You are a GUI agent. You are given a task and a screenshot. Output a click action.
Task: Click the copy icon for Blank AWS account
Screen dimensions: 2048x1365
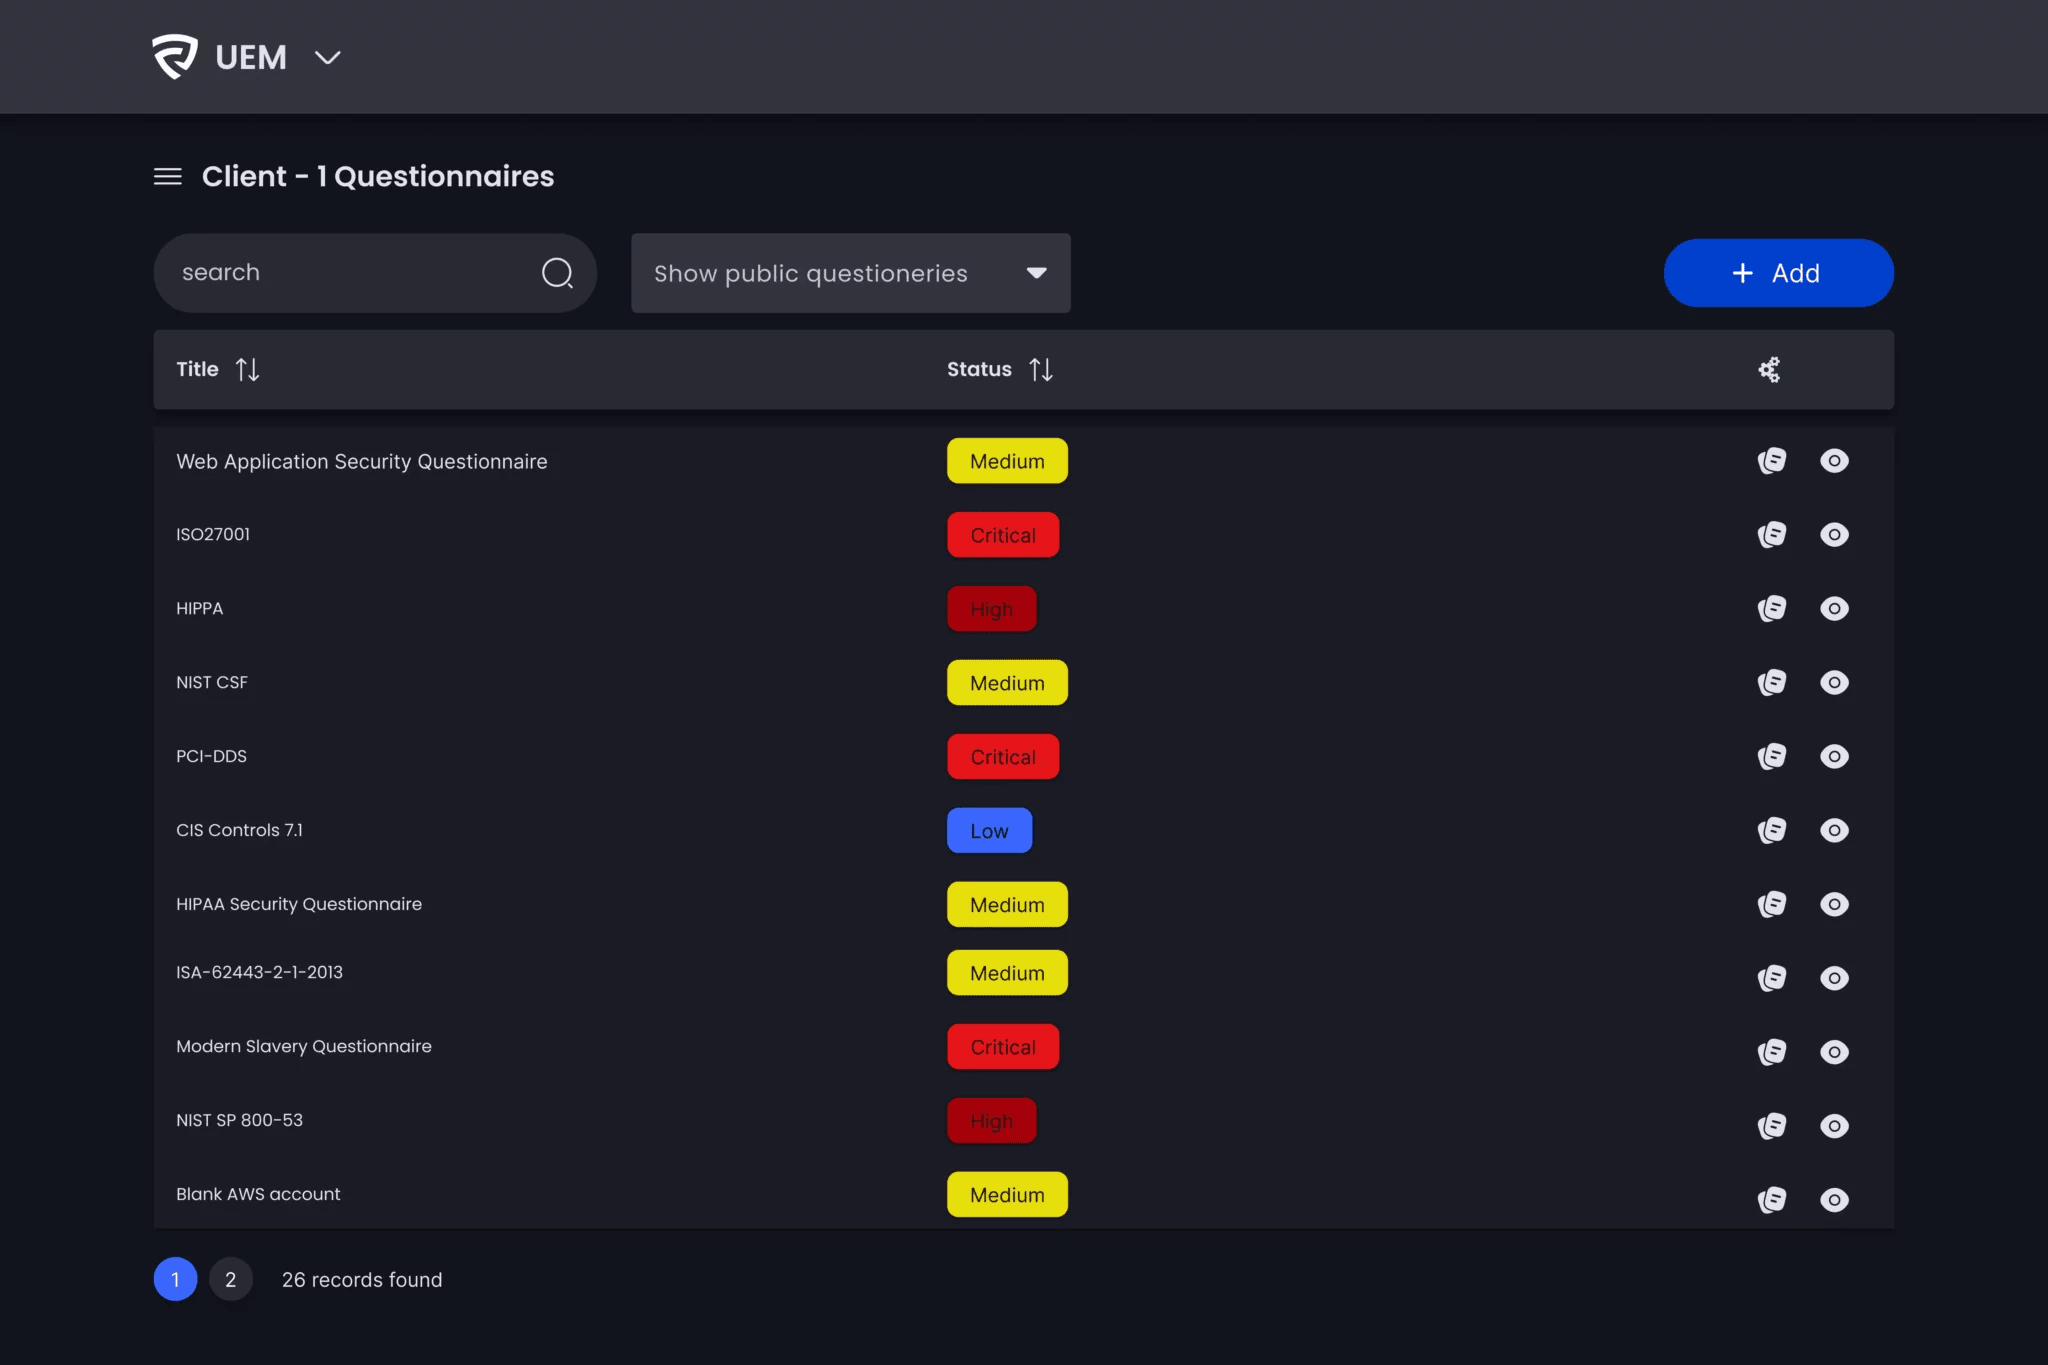tap(1772, 1200)
